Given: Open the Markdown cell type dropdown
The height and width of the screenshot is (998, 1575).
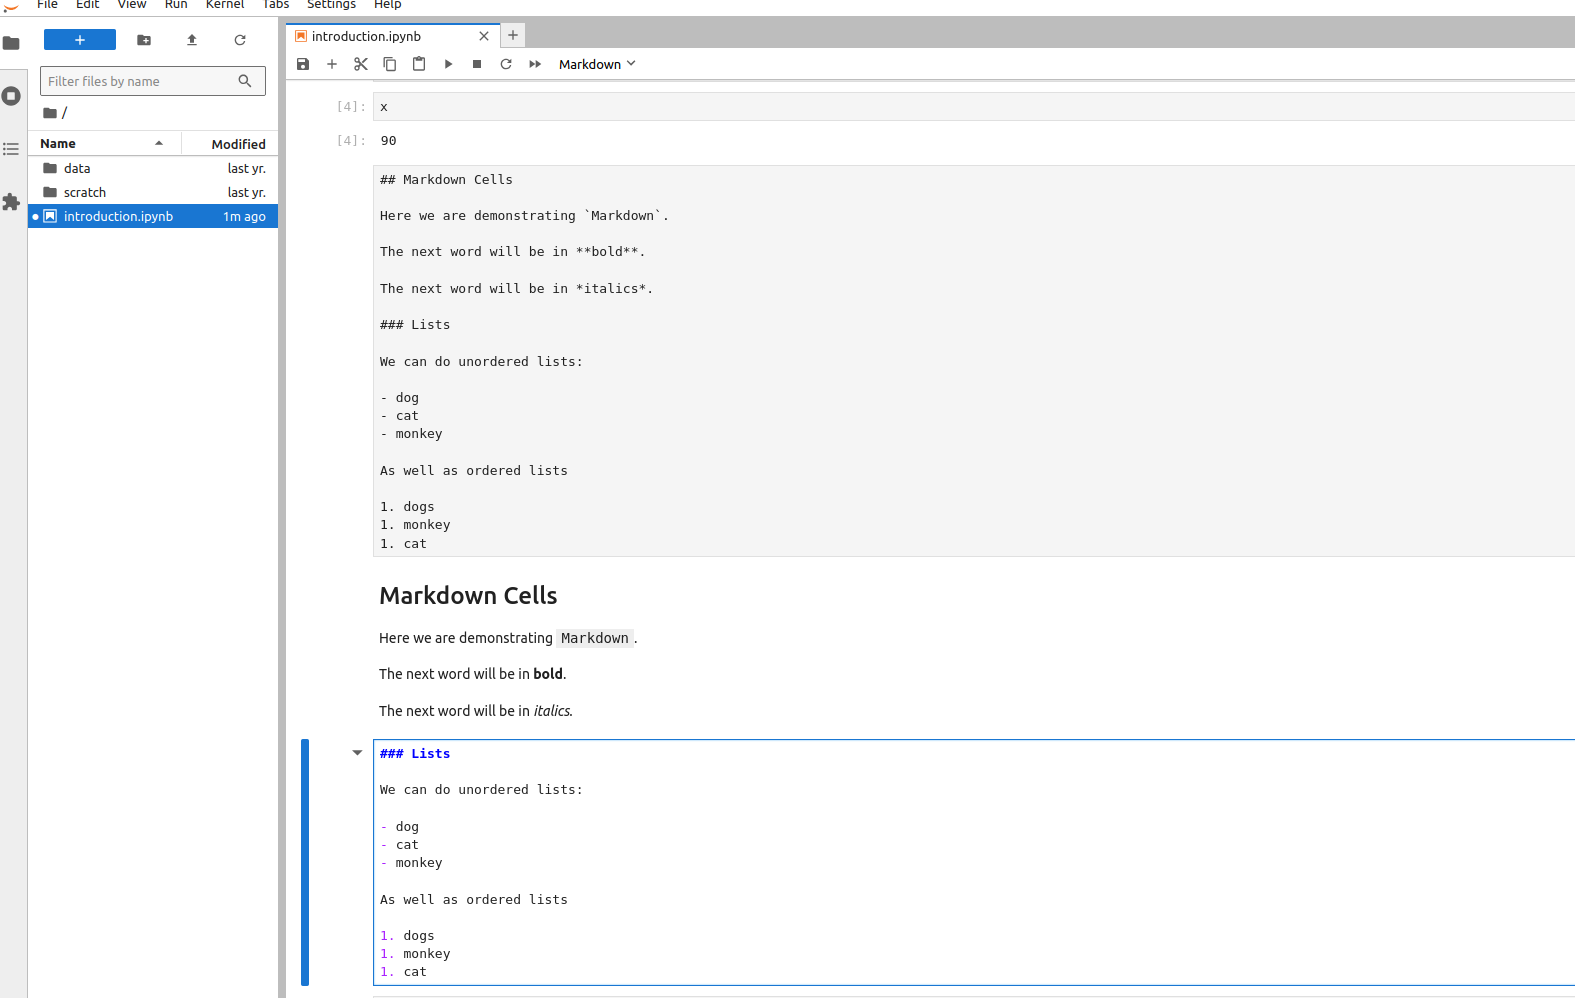Looking at the screenshot, I should tap(596, 64).
